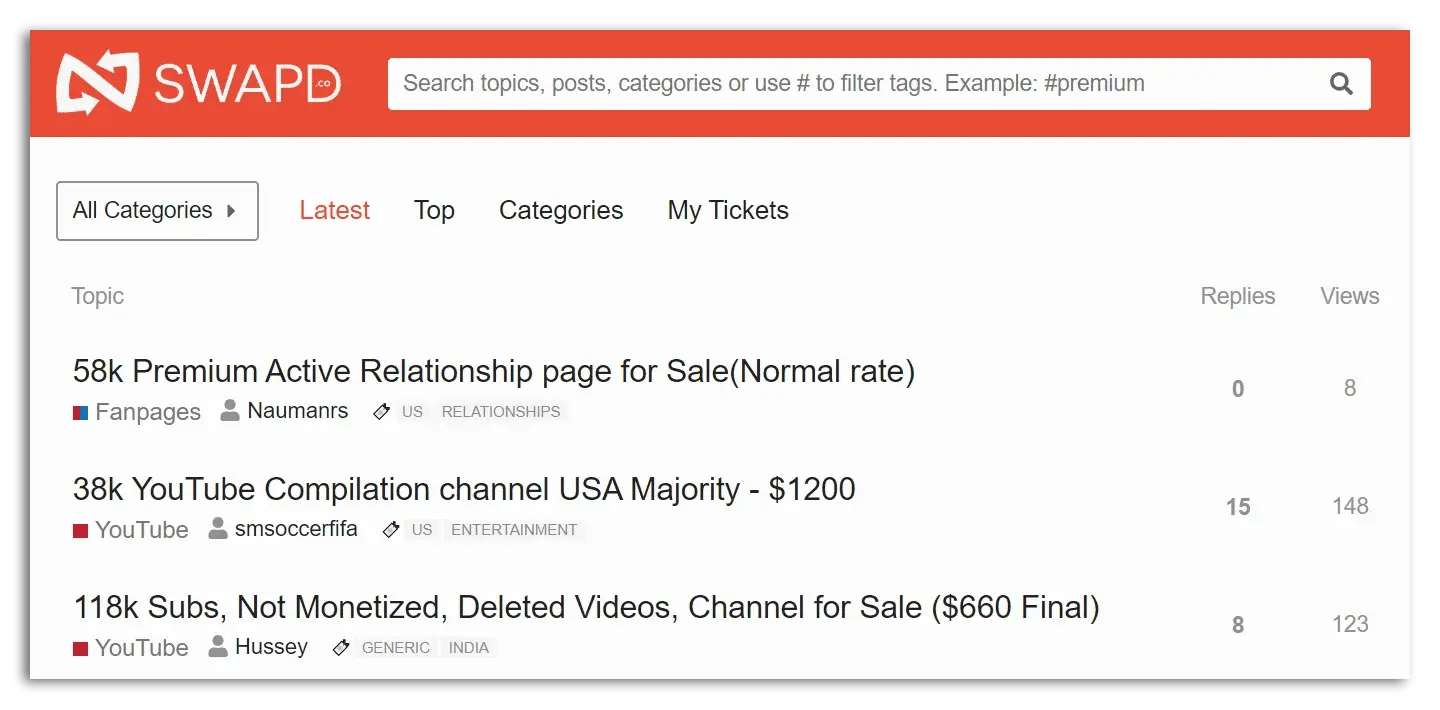Image resolution: width=1440 pixels, height=710 pixels.
Task: Expand the All Categories dropdown
Action: [x=157, y=211]
